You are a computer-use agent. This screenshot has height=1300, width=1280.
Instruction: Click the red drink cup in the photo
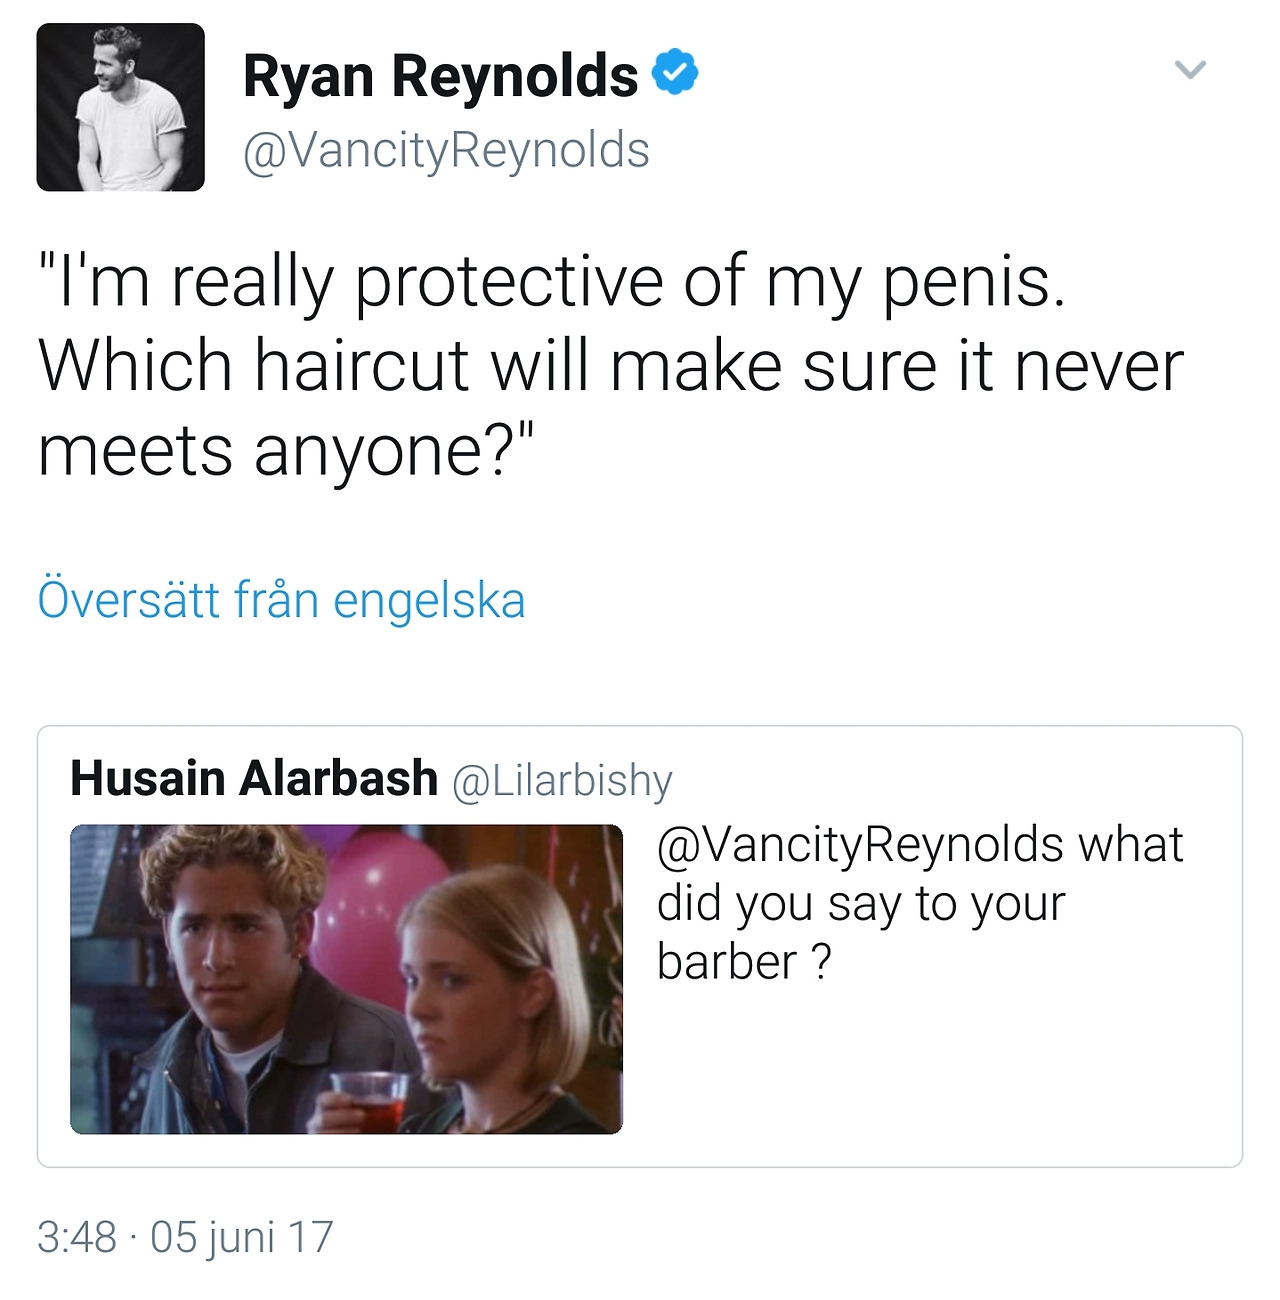click(x=369, y=1100)
